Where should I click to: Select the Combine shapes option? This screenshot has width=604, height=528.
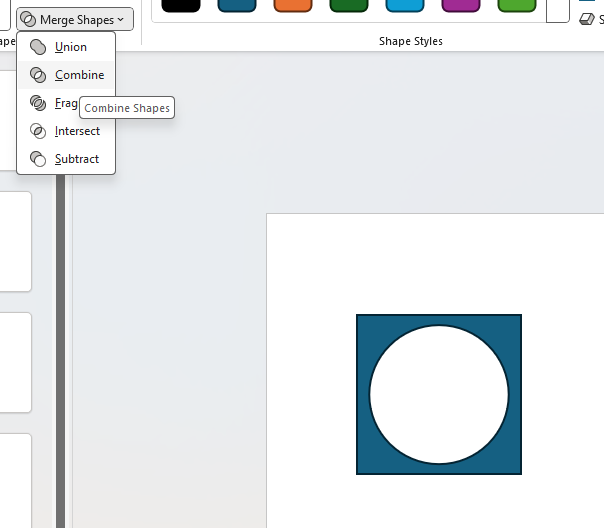(78, 75)
